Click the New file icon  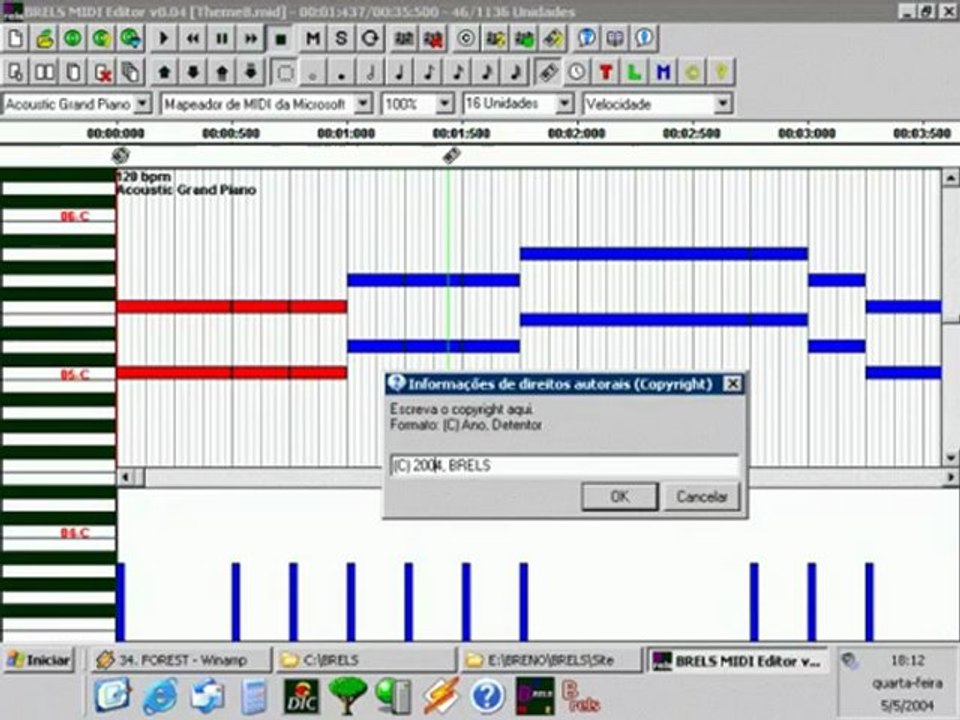pos(15,39)
